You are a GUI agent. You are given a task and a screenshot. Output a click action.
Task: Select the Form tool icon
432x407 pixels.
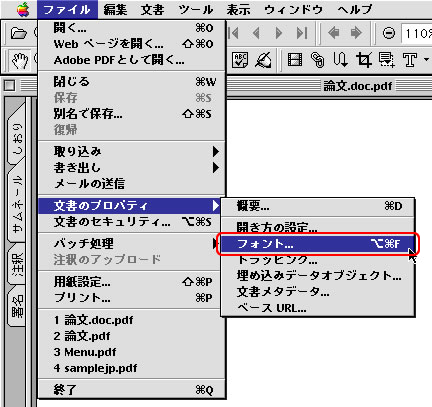click(x=386, y=60)
